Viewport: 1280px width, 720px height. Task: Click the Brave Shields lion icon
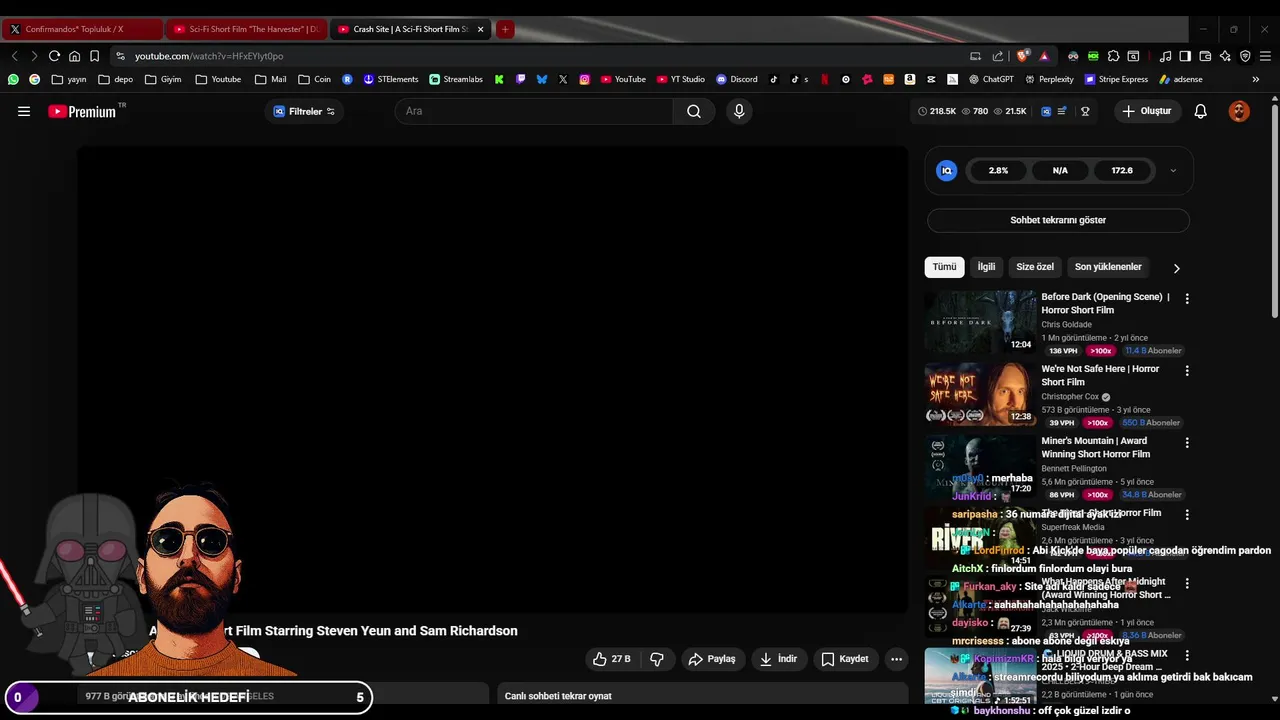pos(1022,56)
